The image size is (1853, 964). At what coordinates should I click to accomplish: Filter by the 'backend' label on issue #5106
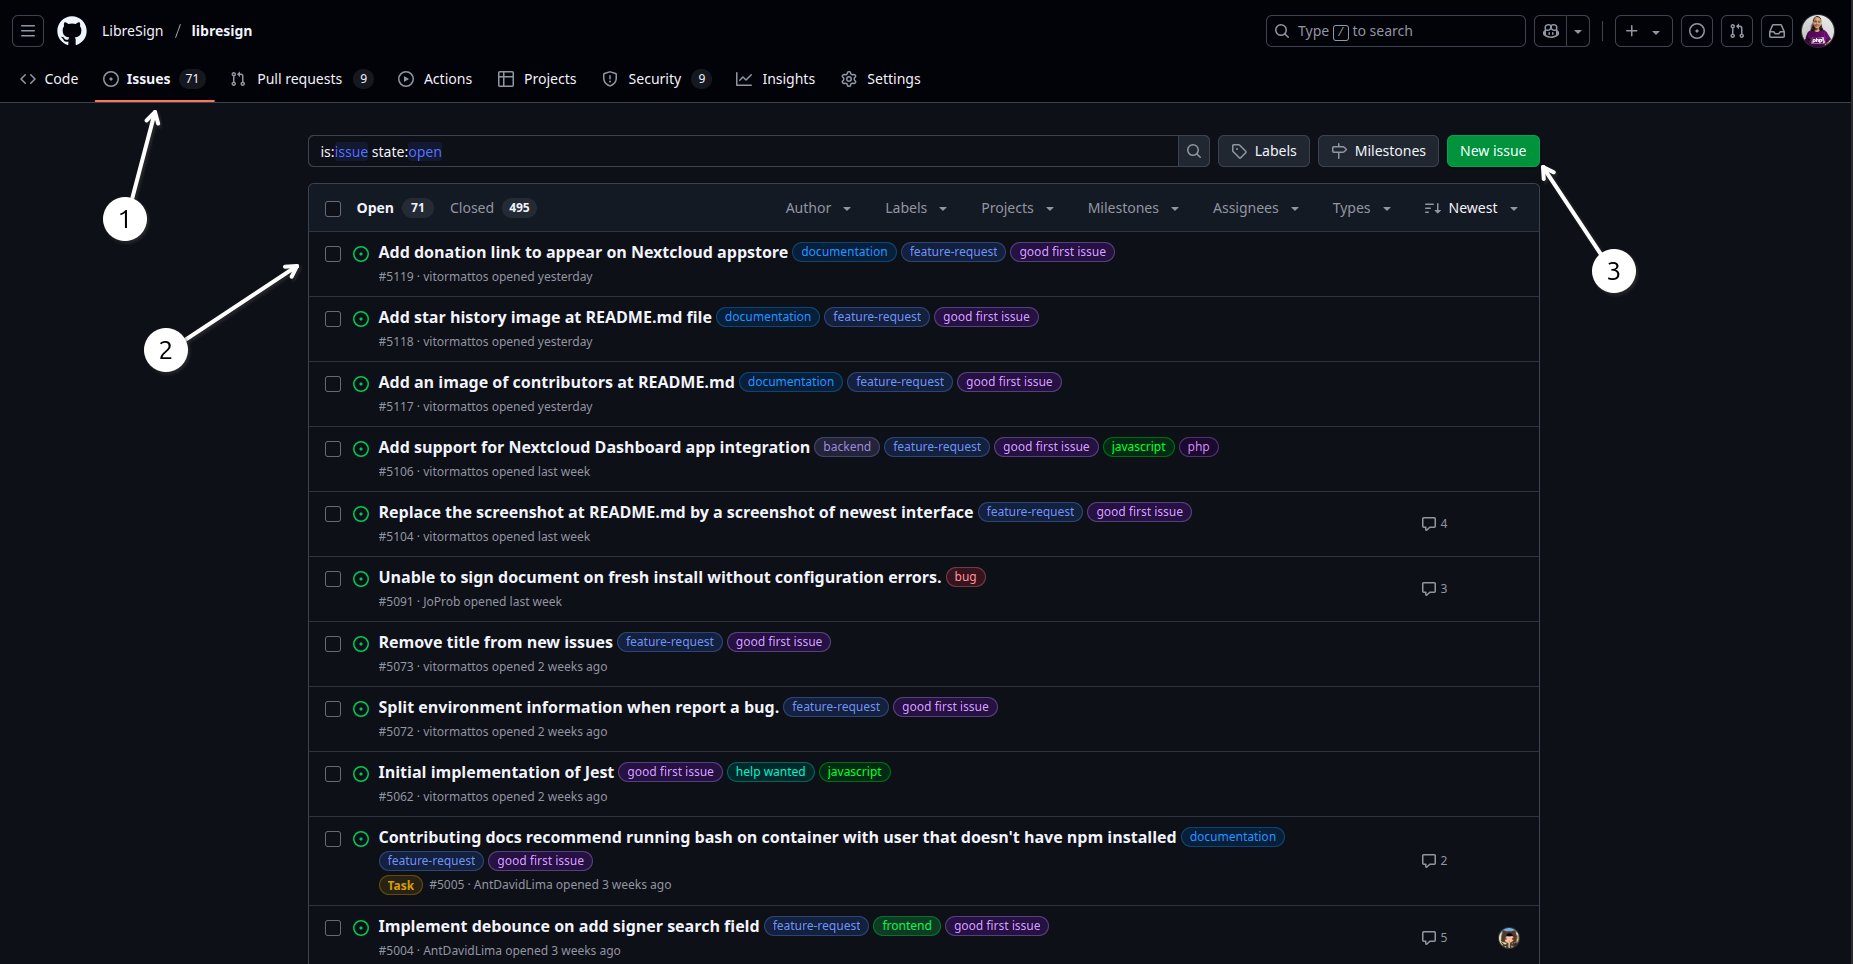[x=847, y=447]
